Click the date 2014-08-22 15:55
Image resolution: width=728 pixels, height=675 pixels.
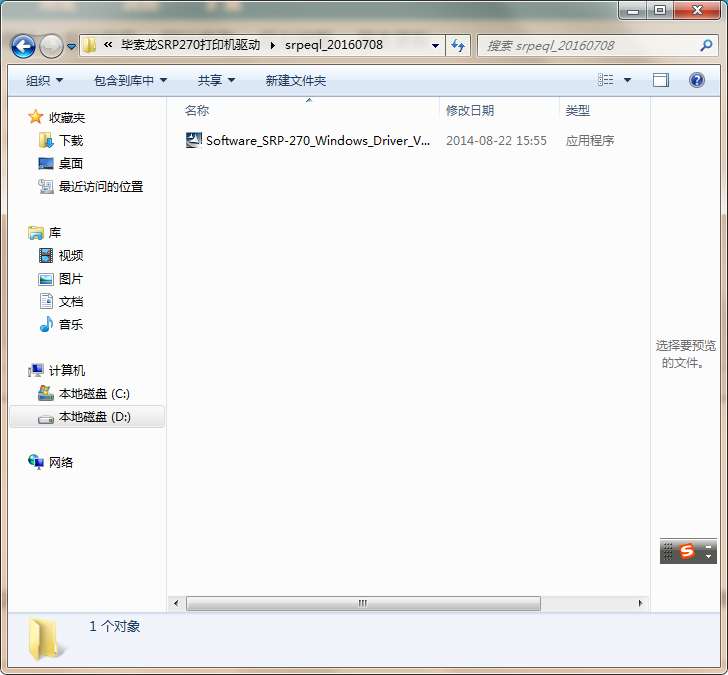point(496,141)
